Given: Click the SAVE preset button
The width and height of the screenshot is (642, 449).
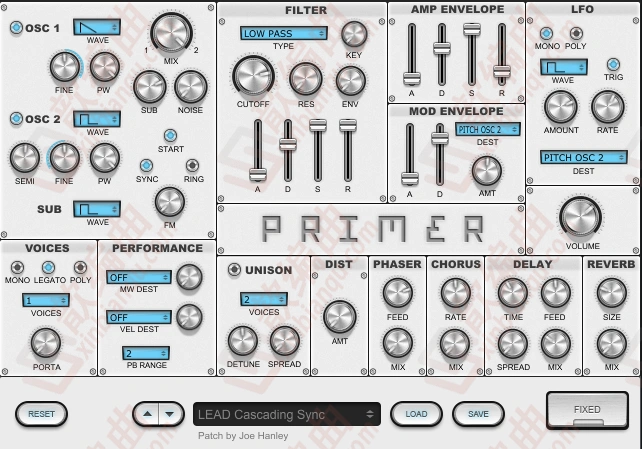Looking at the screenshot, I should point(478,414).
